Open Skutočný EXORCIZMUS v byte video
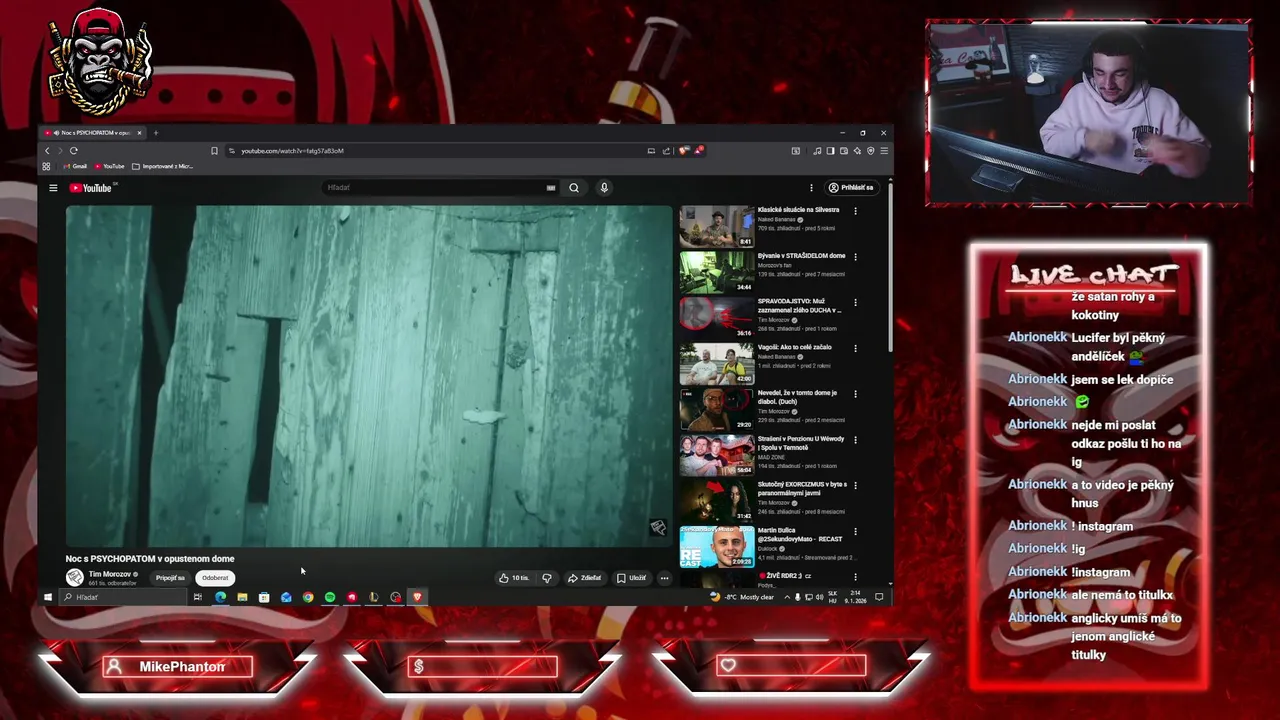The height and width of the screenshot is (720, 1280). [717, 501]
